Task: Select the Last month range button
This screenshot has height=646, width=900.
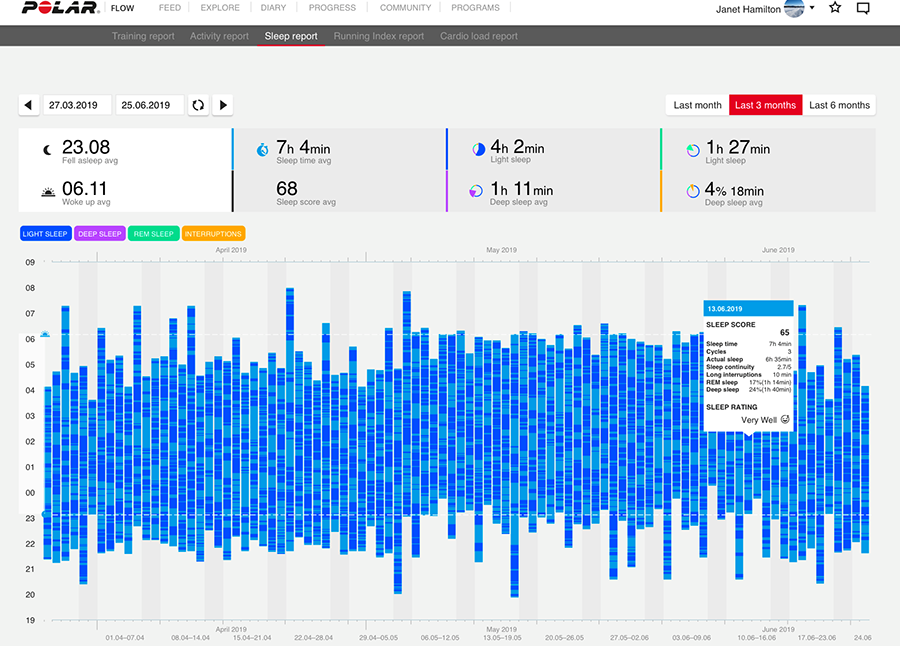Action: coord(697,105)
